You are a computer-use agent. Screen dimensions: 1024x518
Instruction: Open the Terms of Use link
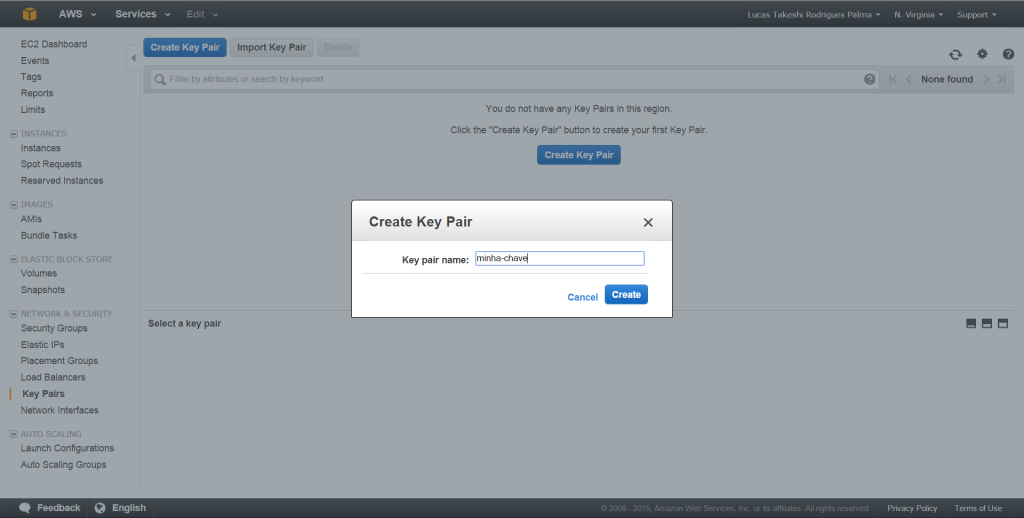coord(978,508)
